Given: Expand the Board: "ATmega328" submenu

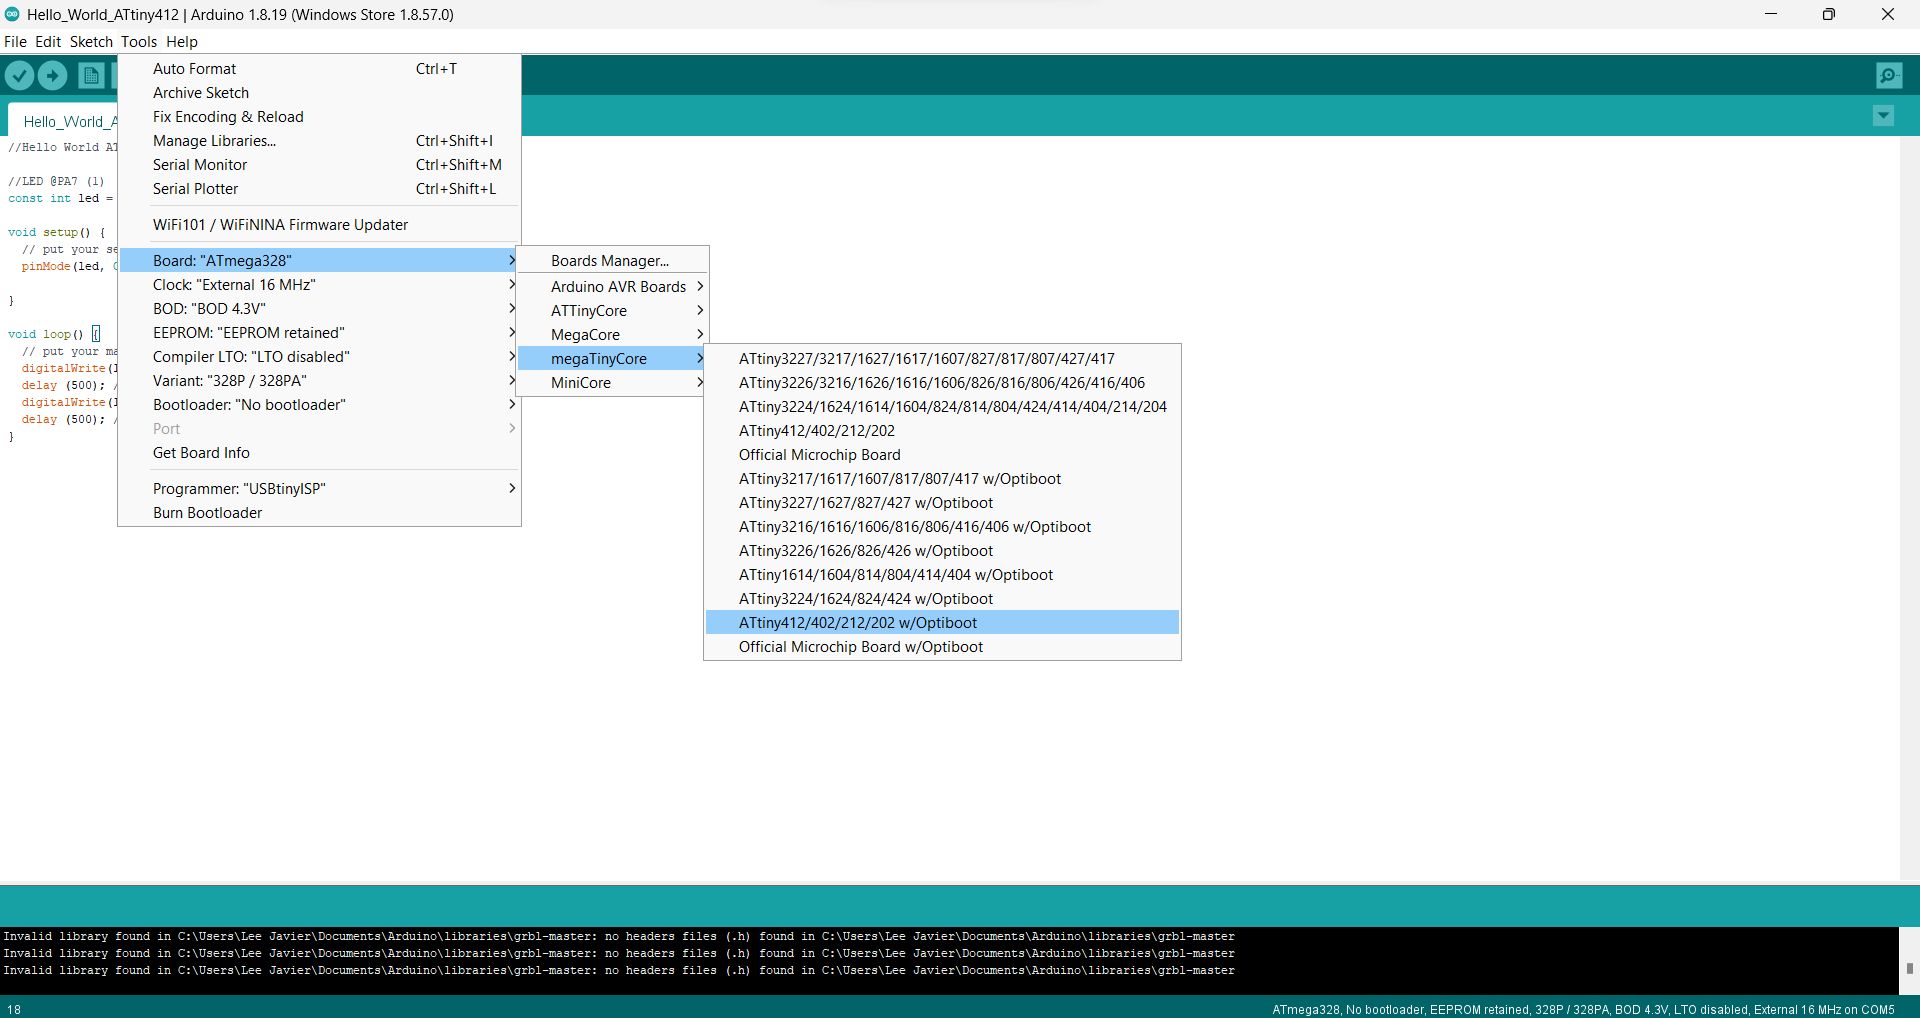Looking at the screenshot, I should coord(319,261).
